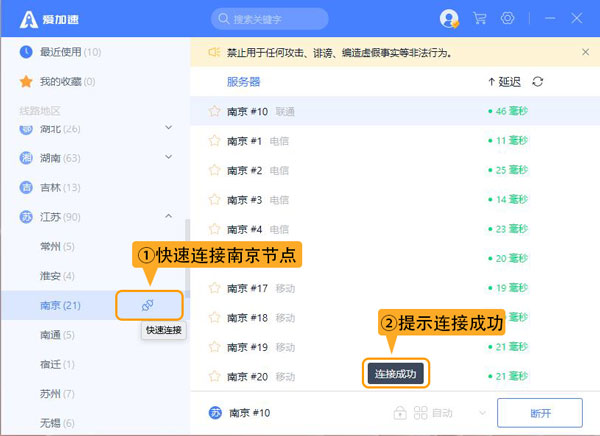Dismiss the yellow warning notice banner
The width and height of the screenshot is (600, 436).
(585, 52)
